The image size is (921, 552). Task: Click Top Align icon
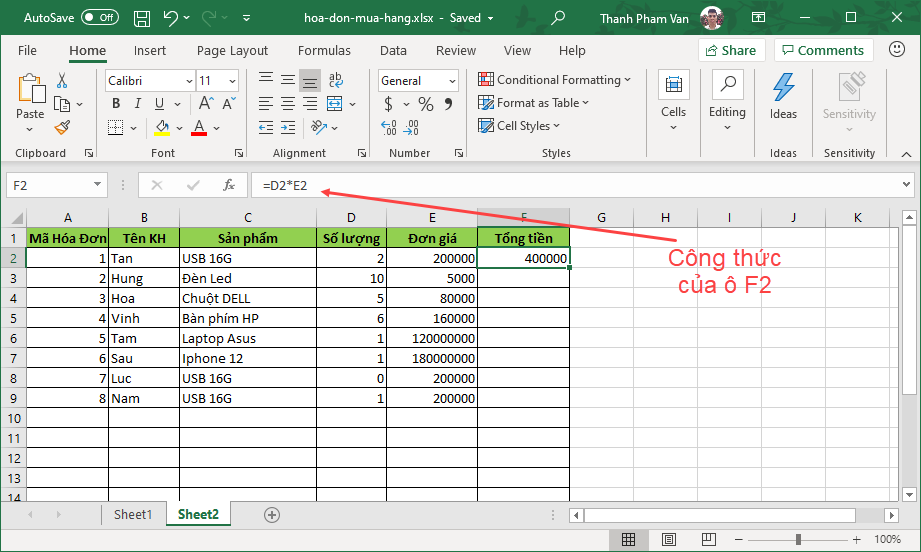coord(265,79)
